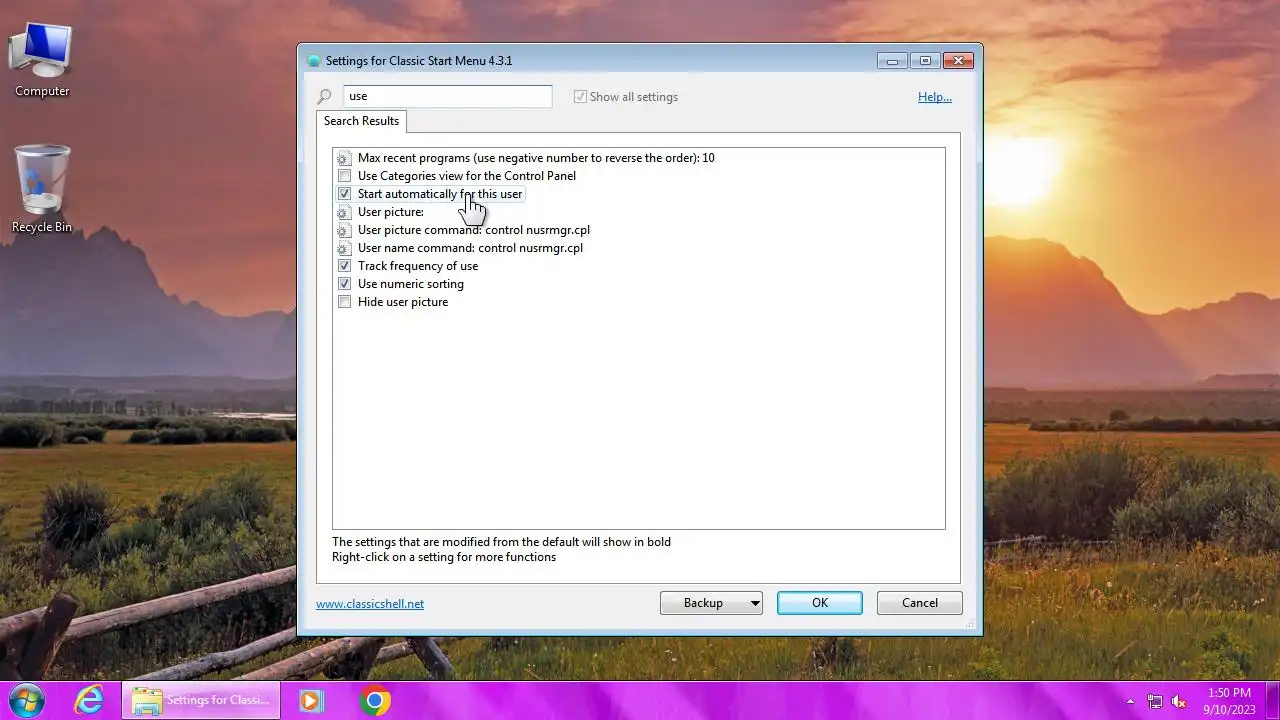Open the Windows Start orb
Viewport: 1280px width, 720px height.
[27, 700]
